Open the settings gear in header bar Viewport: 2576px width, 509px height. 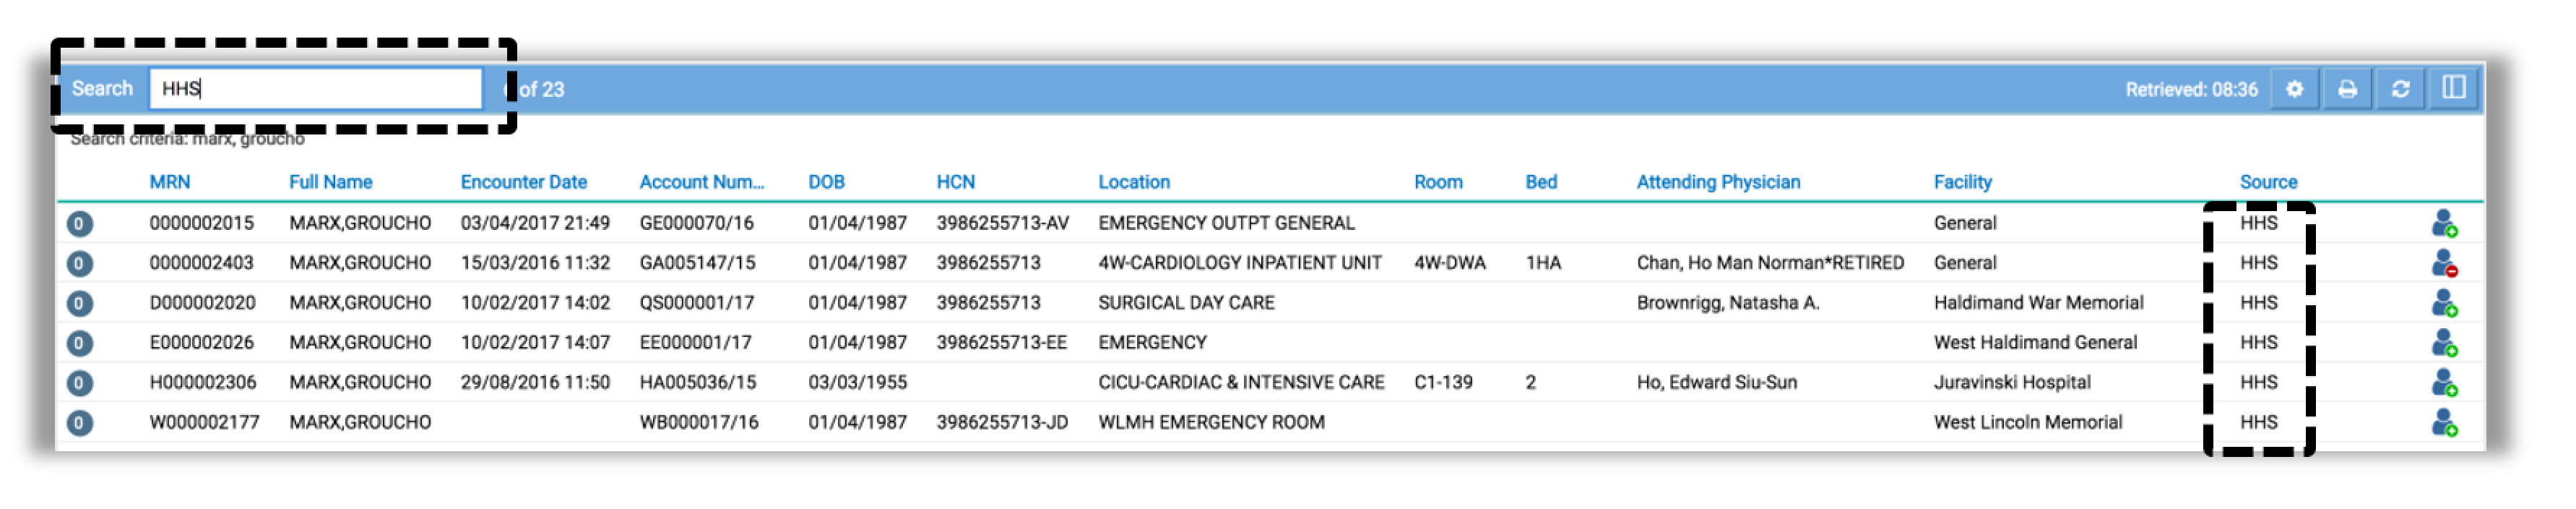(2294, 89)
